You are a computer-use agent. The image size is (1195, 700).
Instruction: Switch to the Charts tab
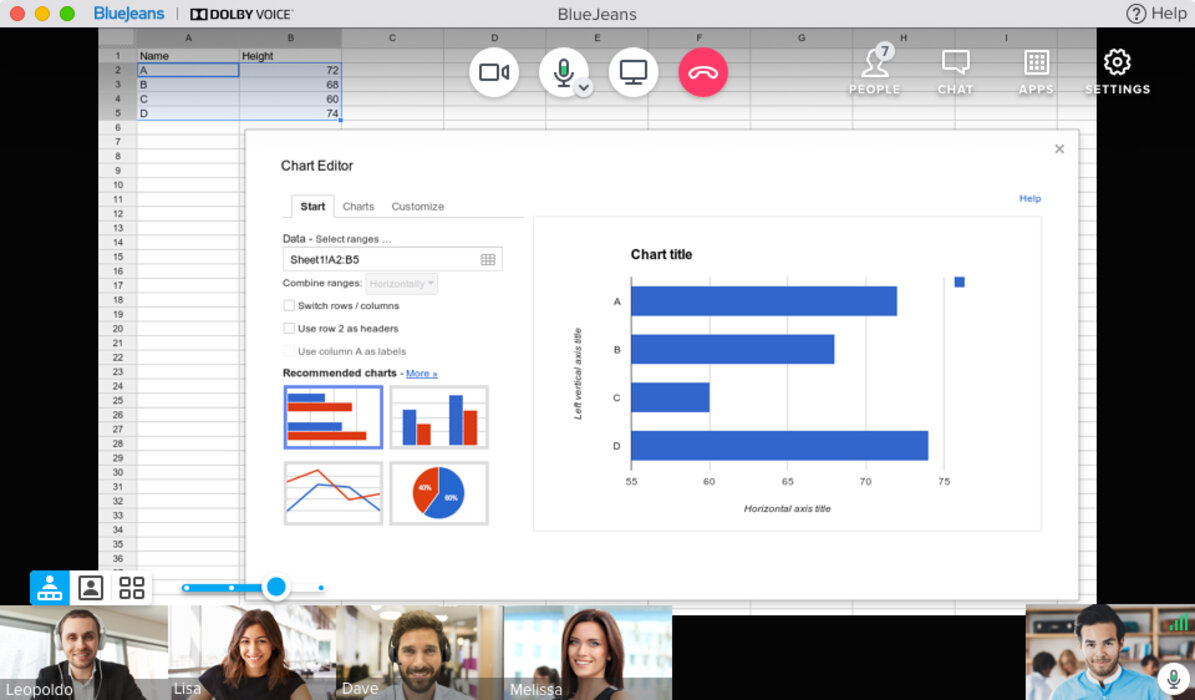pyautogui.click(x=358, y=207)
